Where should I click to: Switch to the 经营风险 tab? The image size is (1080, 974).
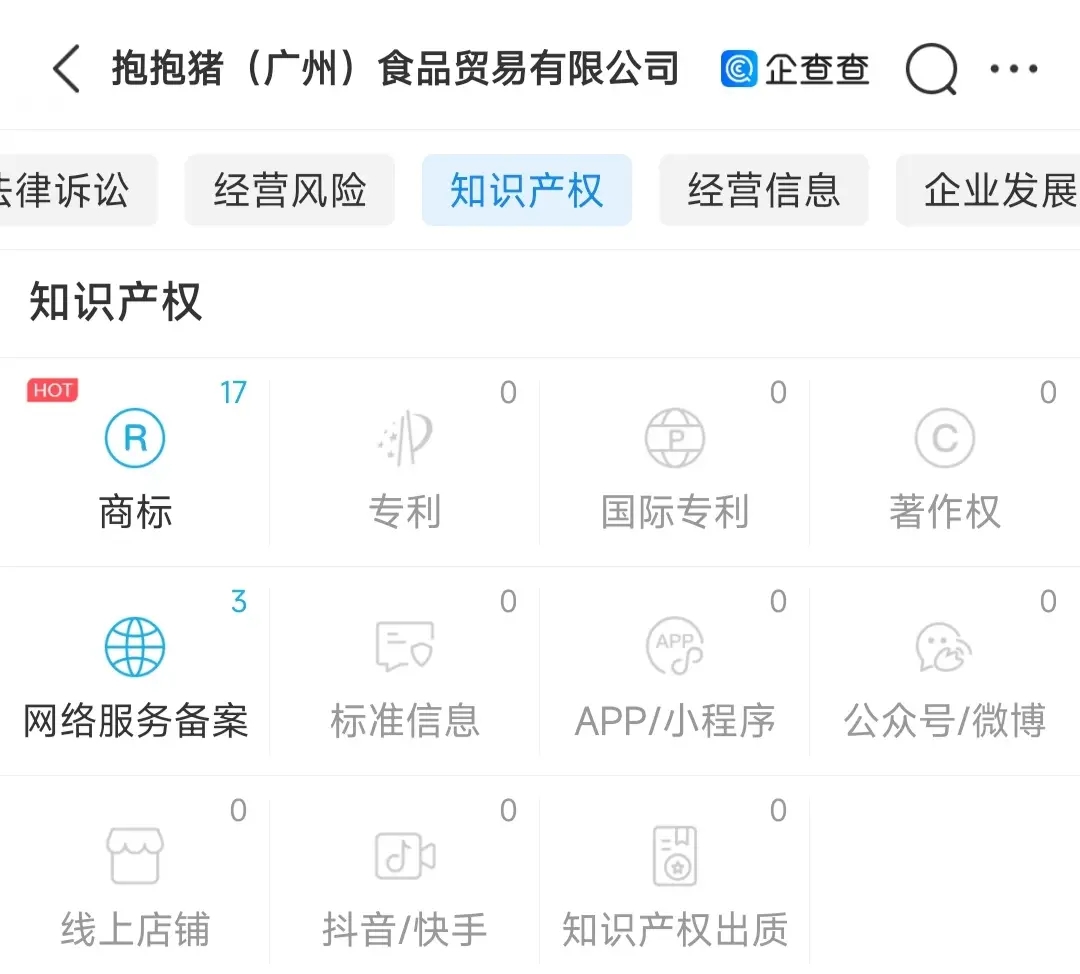click(290, 190)
